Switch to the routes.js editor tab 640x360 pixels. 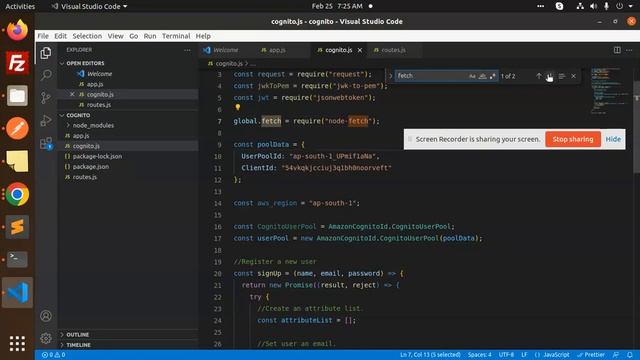(393, 50)
